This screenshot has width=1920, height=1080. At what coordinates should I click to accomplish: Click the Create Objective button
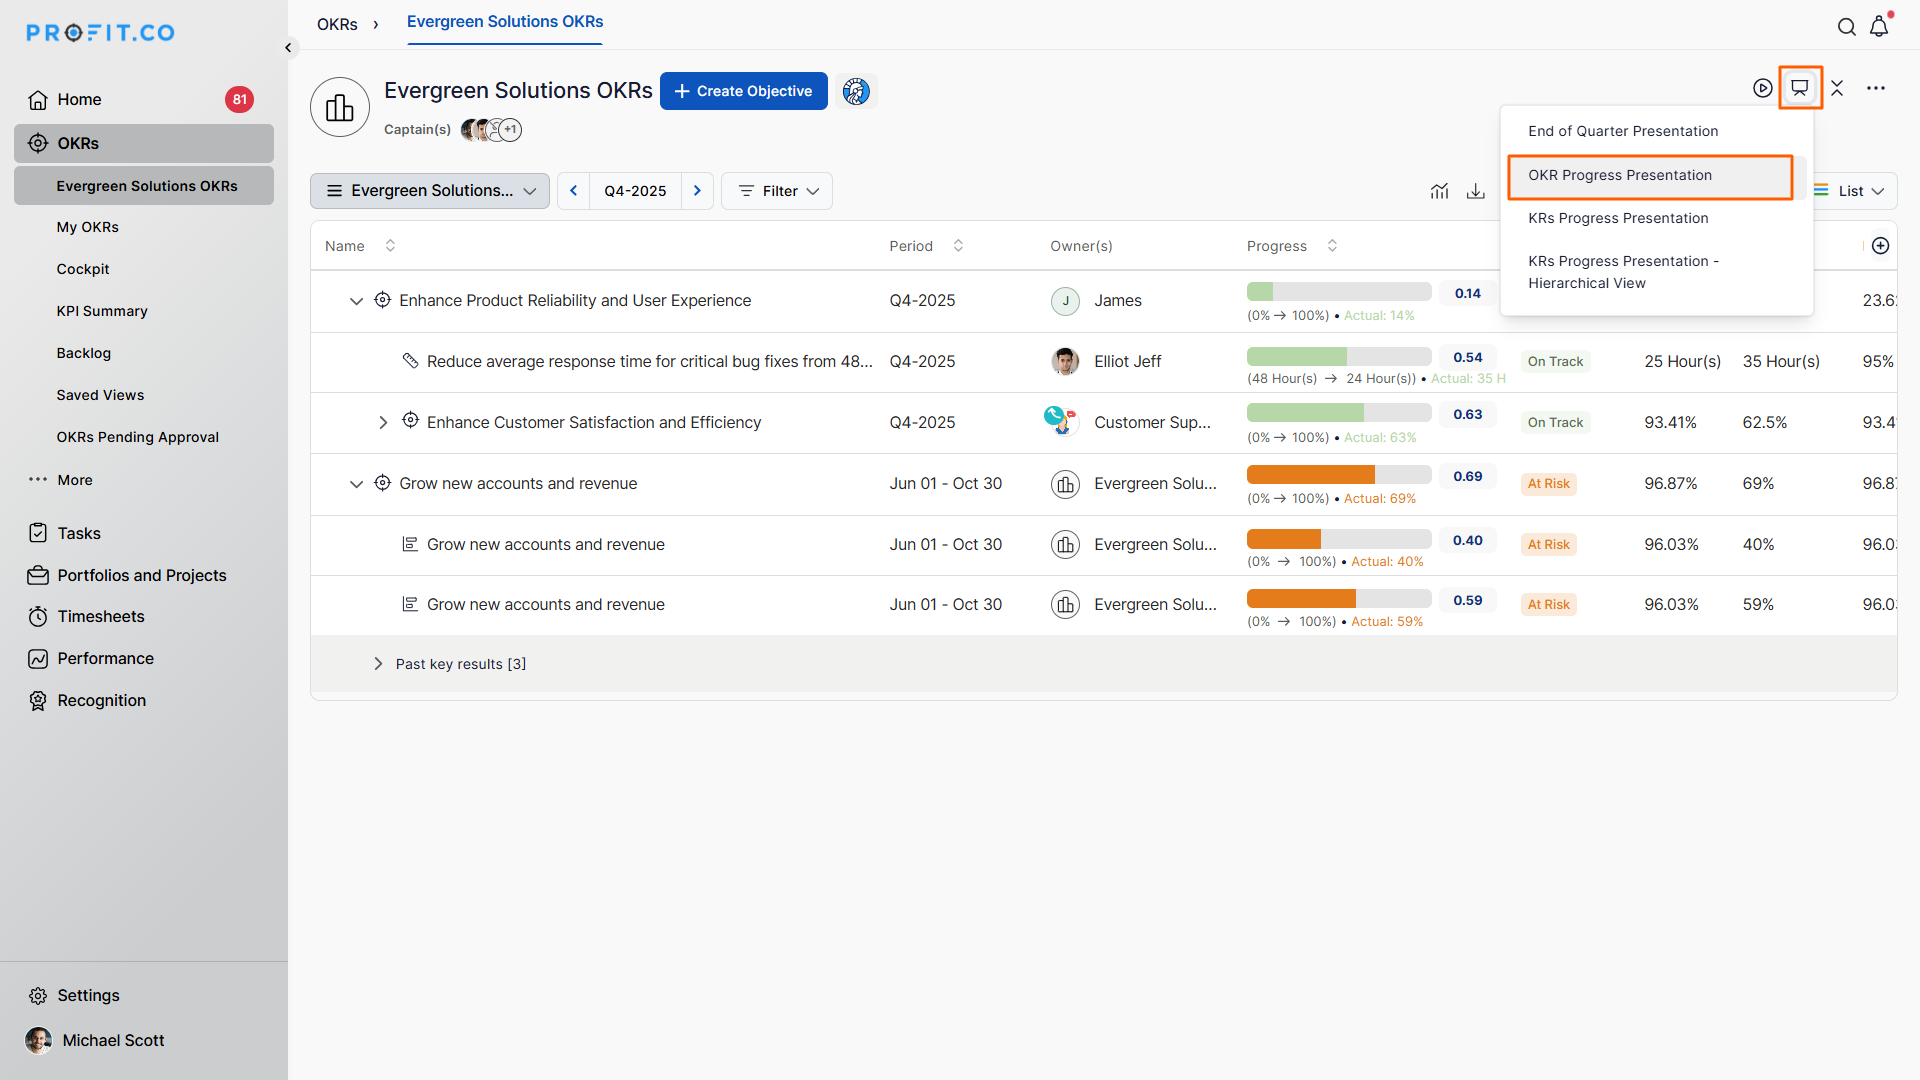(743, 91)
